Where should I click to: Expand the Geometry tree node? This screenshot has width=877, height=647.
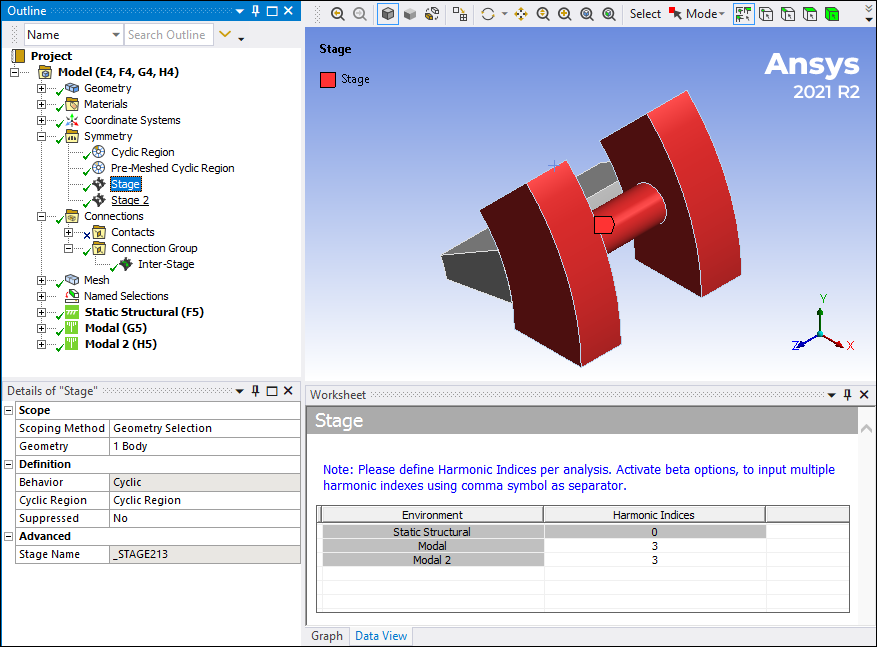[x=42, y=88]
